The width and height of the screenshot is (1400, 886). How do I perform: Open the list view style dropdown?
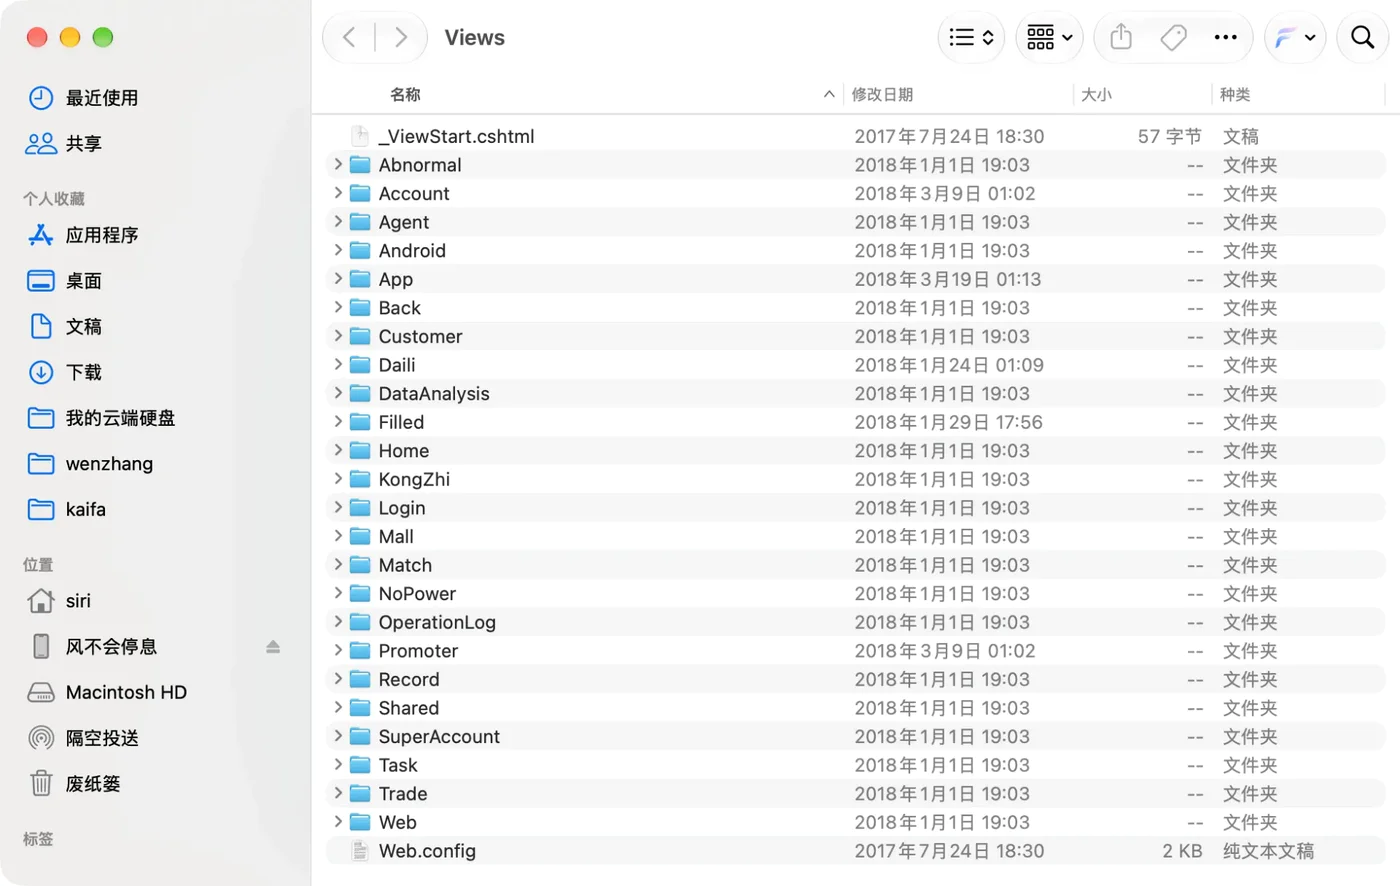(x=971, y=38)
